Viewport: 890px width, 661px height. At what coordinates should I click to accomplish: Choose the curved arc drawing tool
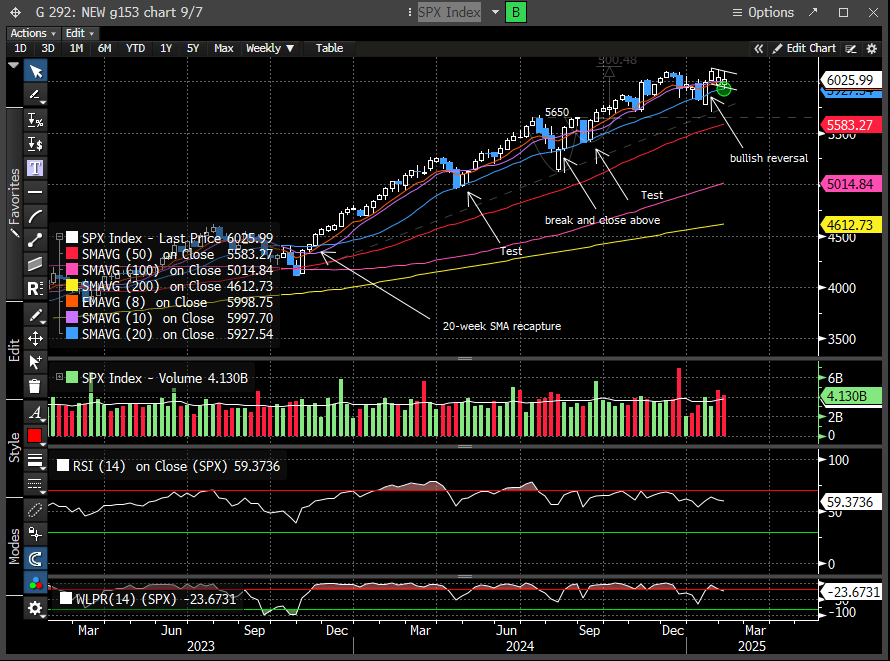point(35,216)
